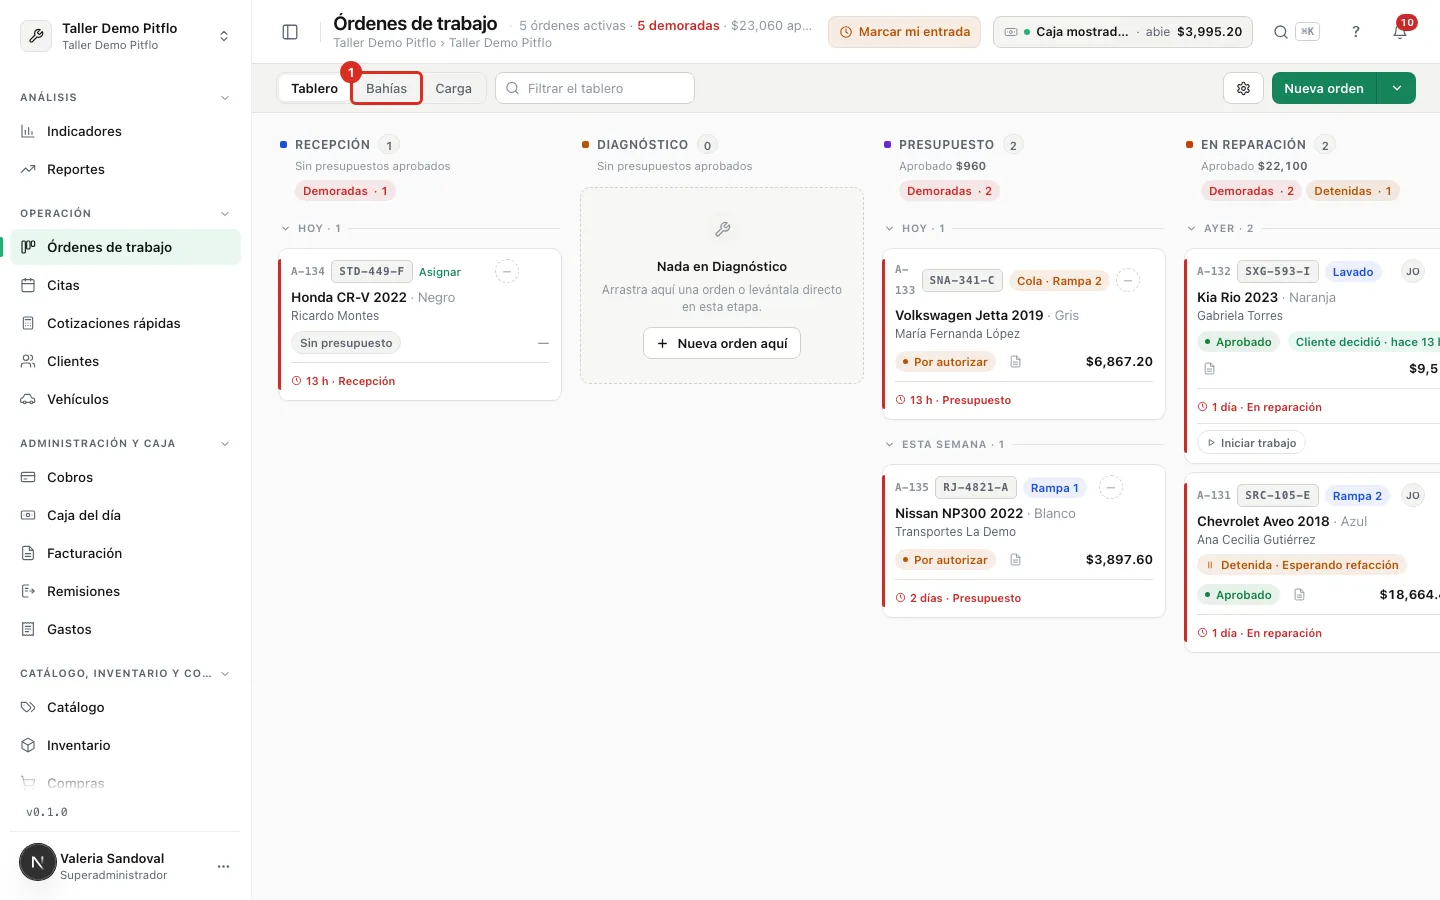Viewport: 1440px width, 900px height.
Task: Open the help question mark icon
Action: [1356, 32]
